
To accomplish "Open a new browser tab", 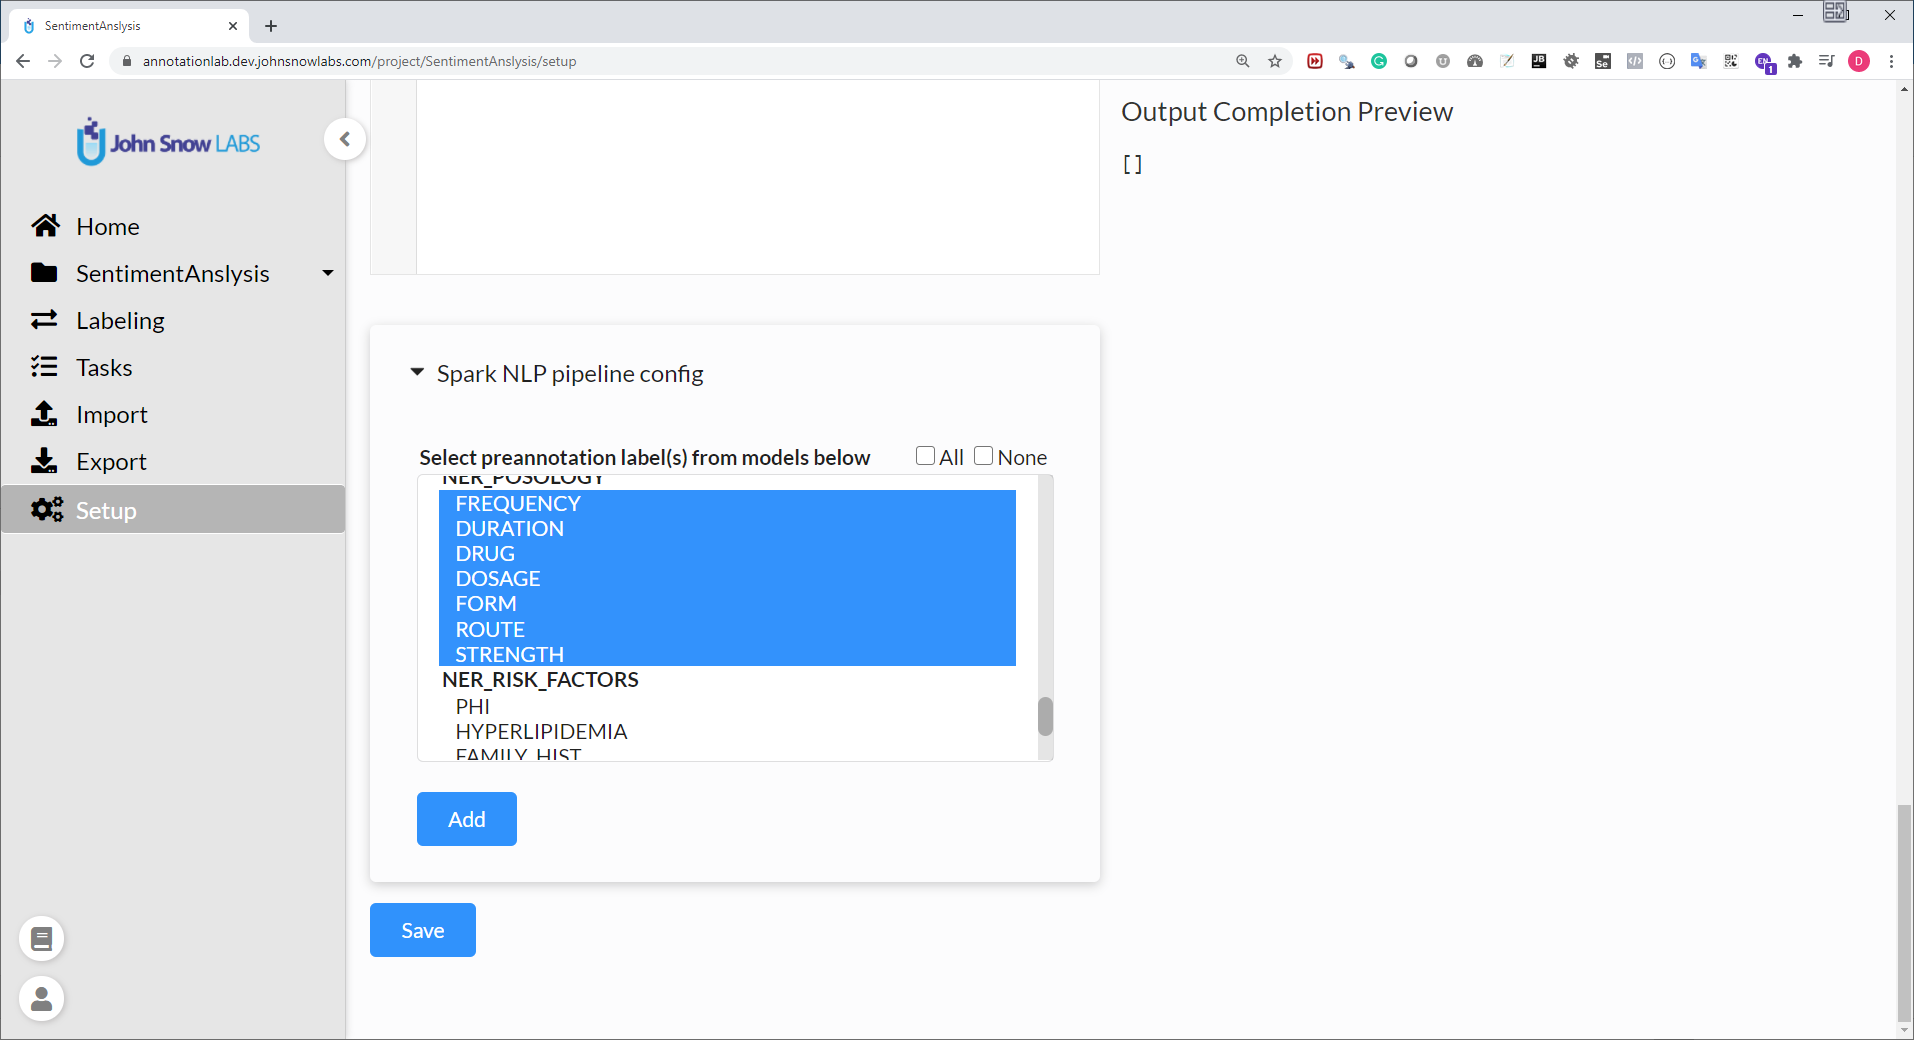I will click(271, 26).
